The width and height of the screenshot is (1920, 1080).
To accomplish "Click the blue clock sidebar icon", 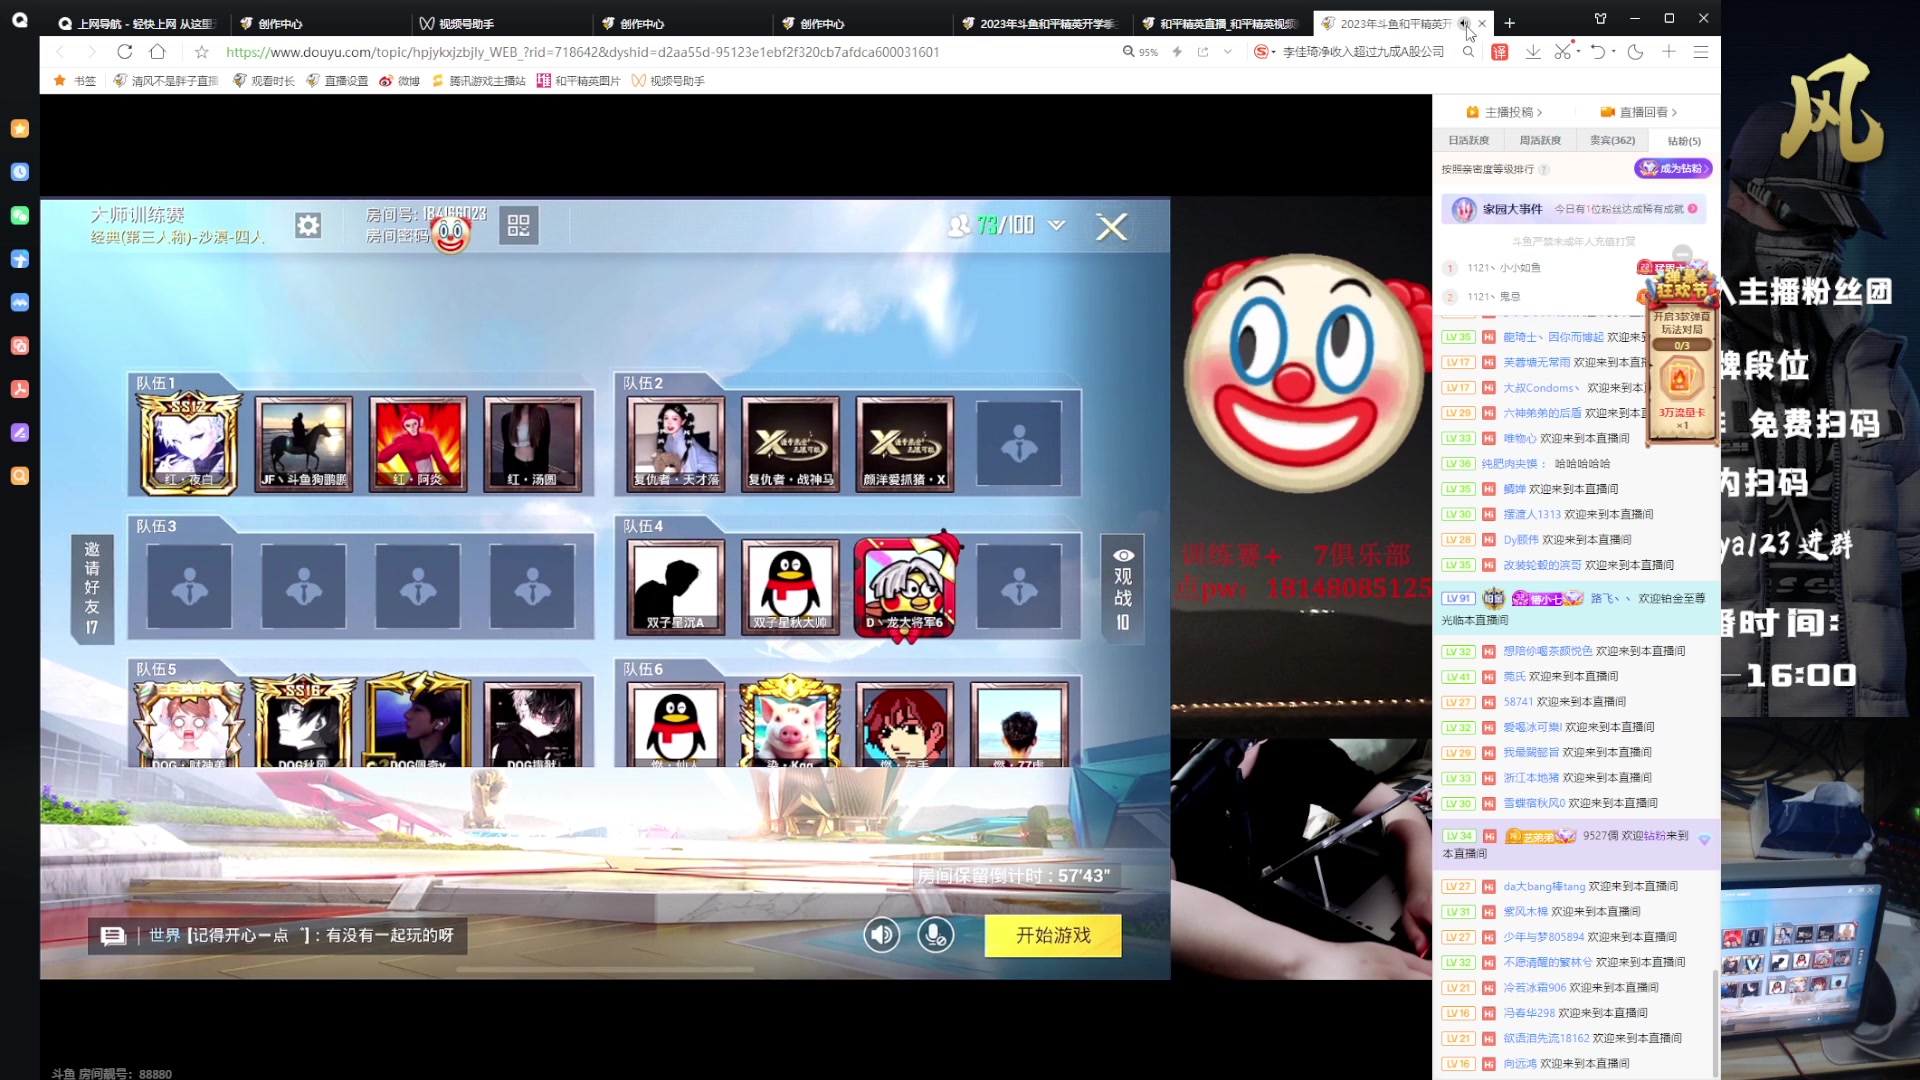I will [x=19, y=172].
